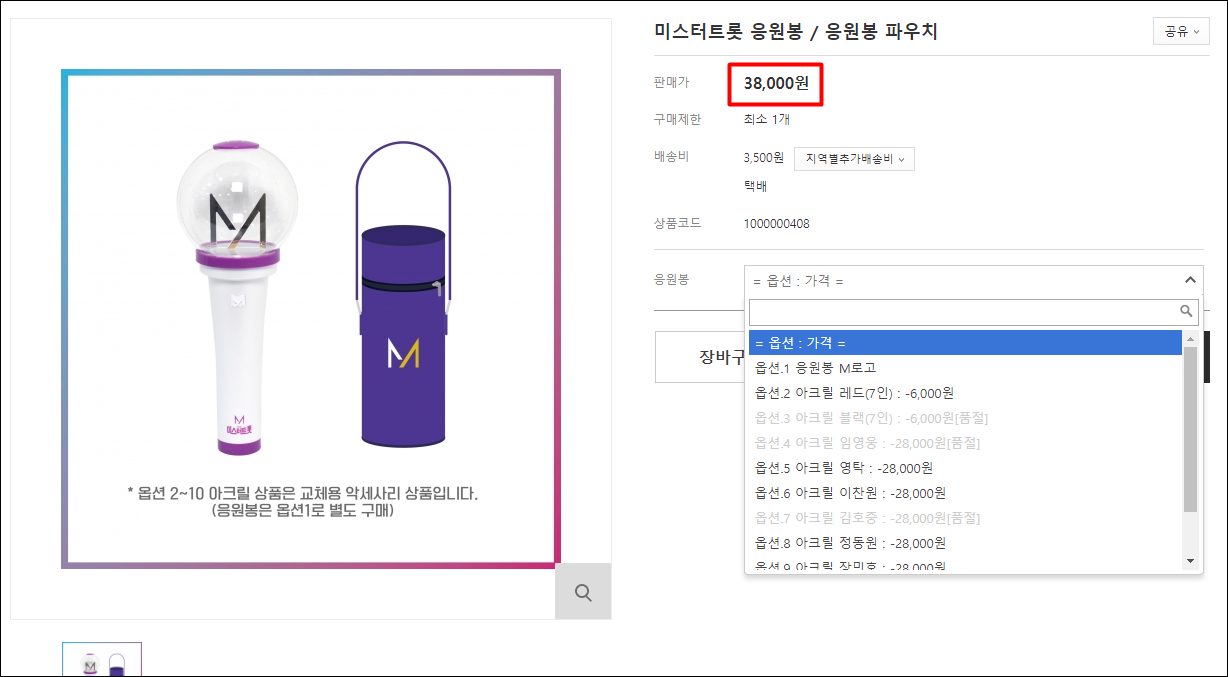This screenshot has height=677, width=1228.
Task: Click the 판매가 label
Action: (671, 83)
